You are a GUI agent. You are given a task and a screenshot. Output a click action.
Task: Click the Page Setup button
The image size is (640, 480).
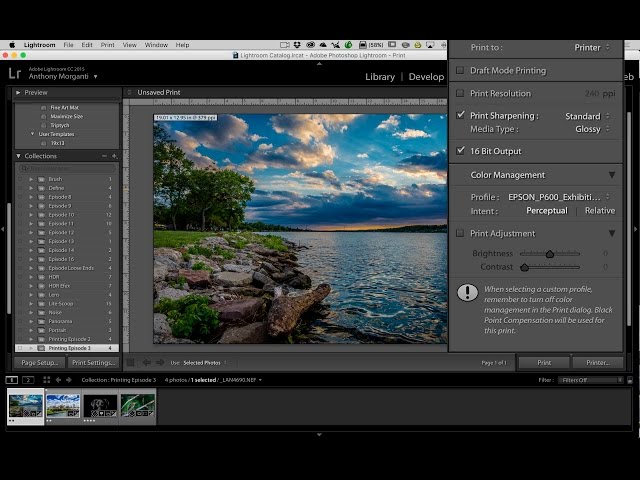[40, 363]
